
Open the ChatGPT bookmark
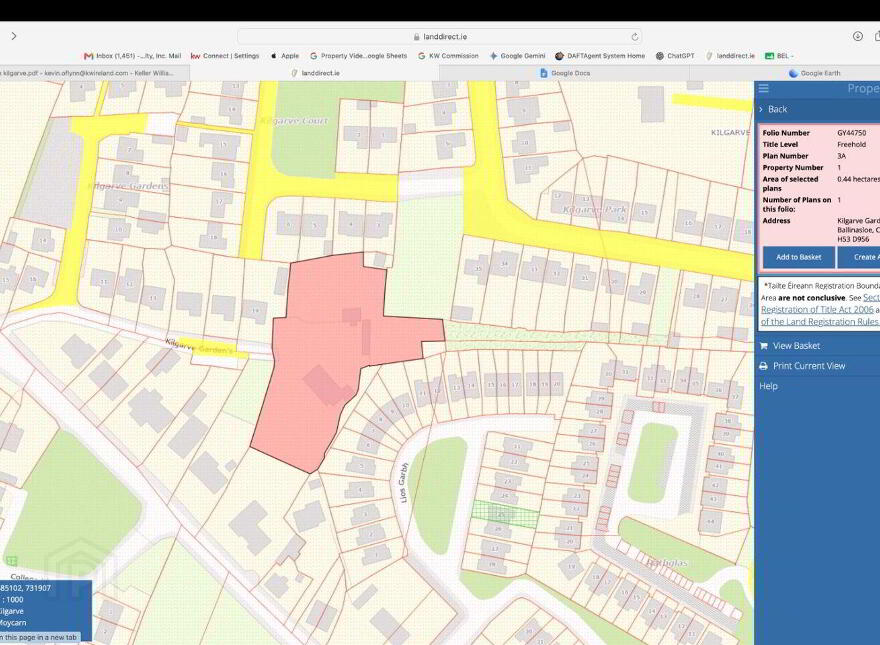tap(675, 56)
